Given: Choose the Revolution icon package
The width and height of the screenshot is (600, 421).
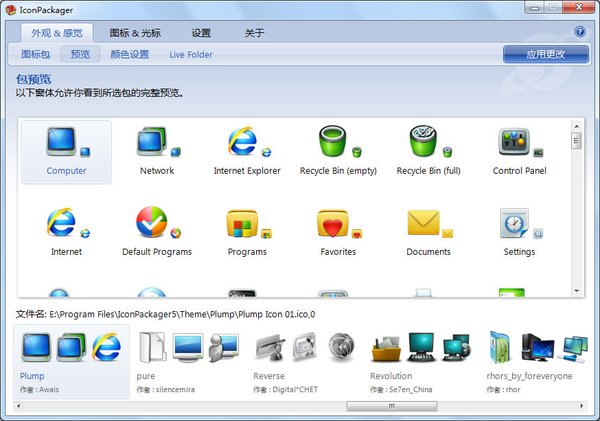Looking at the screenshot, I should (x=422, y=362).
